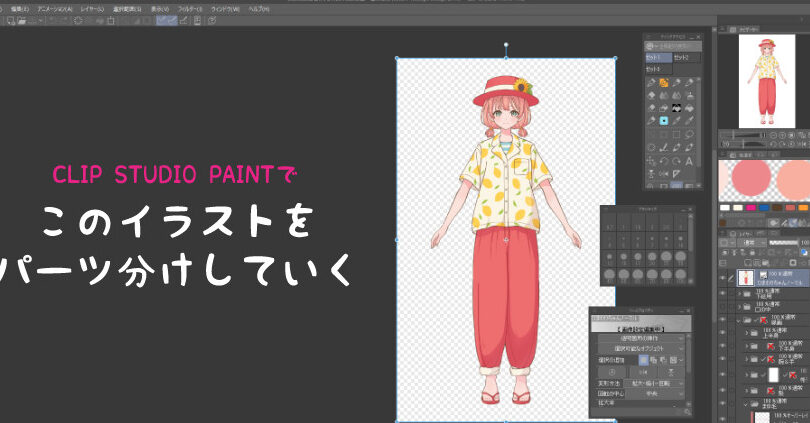Click the highlighted cyan tool in the tool palette
Screen dimensions: 810x423
coord(663,120)
